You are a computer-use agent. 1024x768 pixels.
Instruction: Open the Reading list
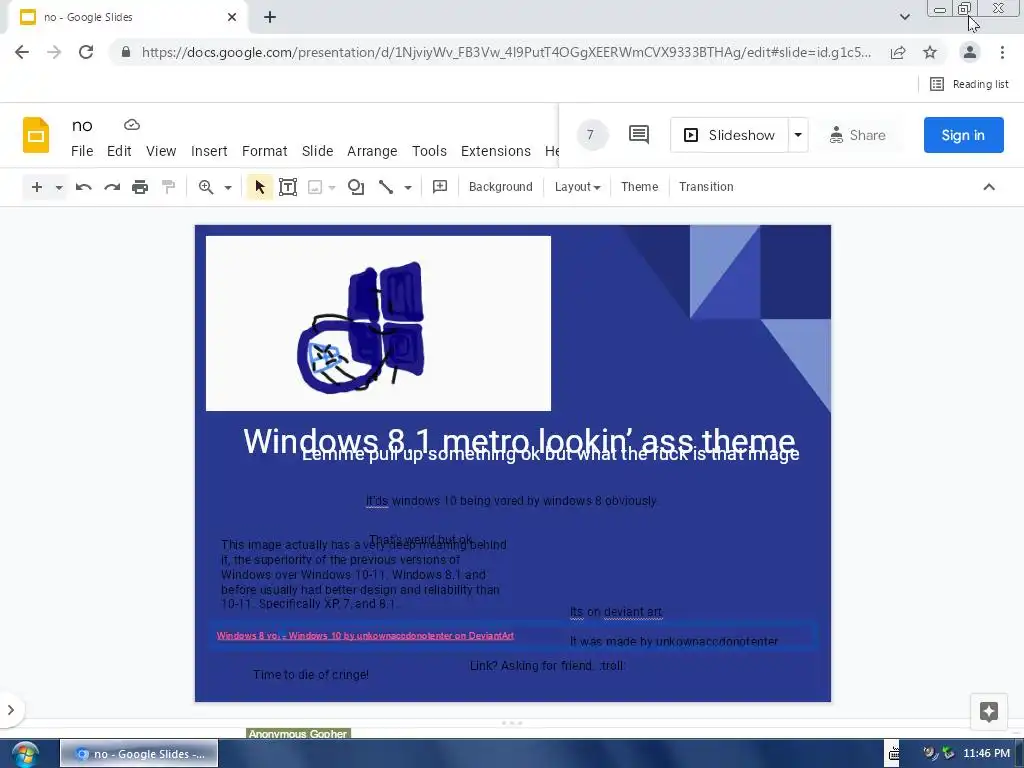click(969, 84)
